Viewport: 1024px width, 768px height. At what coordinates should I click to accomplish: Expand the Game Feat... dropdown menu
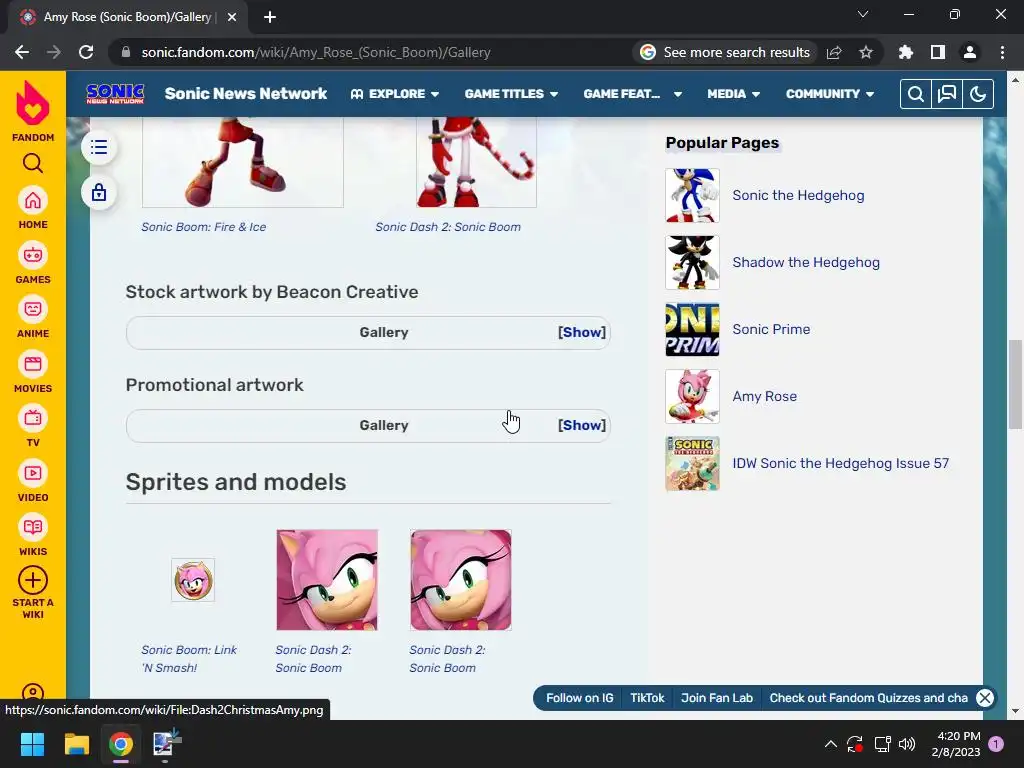click(x=632, y=94)
